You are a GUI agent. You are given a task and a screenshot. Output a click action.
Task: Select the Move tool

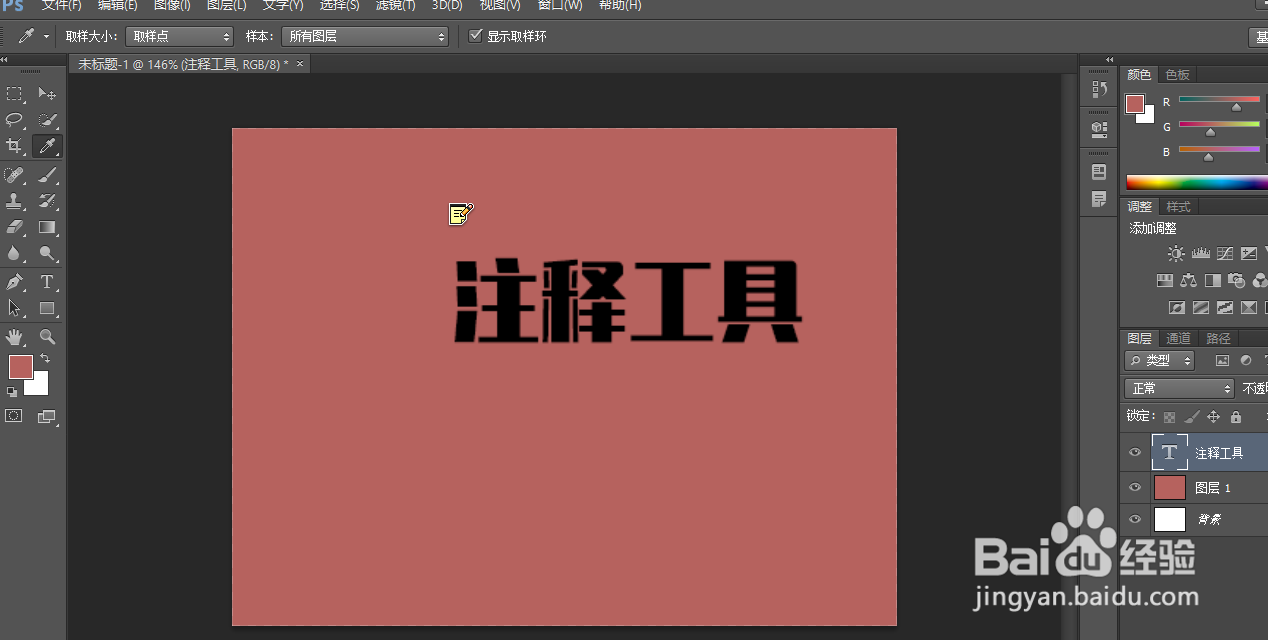[x=47, y=94]
